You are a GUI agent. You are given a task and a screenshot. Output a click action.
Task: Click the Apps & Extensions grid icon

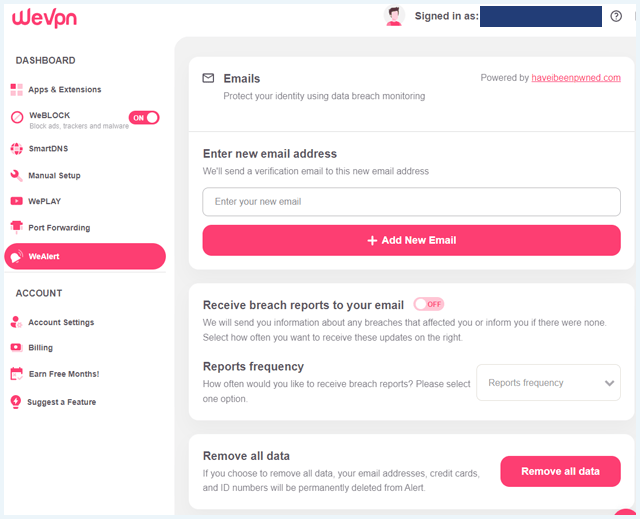coord(16,89)
